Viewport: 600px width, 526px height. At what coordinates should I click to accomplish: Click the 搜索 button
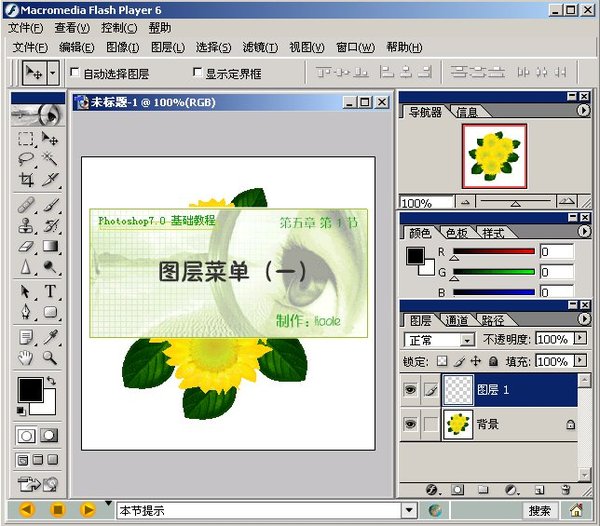(540, 510)
